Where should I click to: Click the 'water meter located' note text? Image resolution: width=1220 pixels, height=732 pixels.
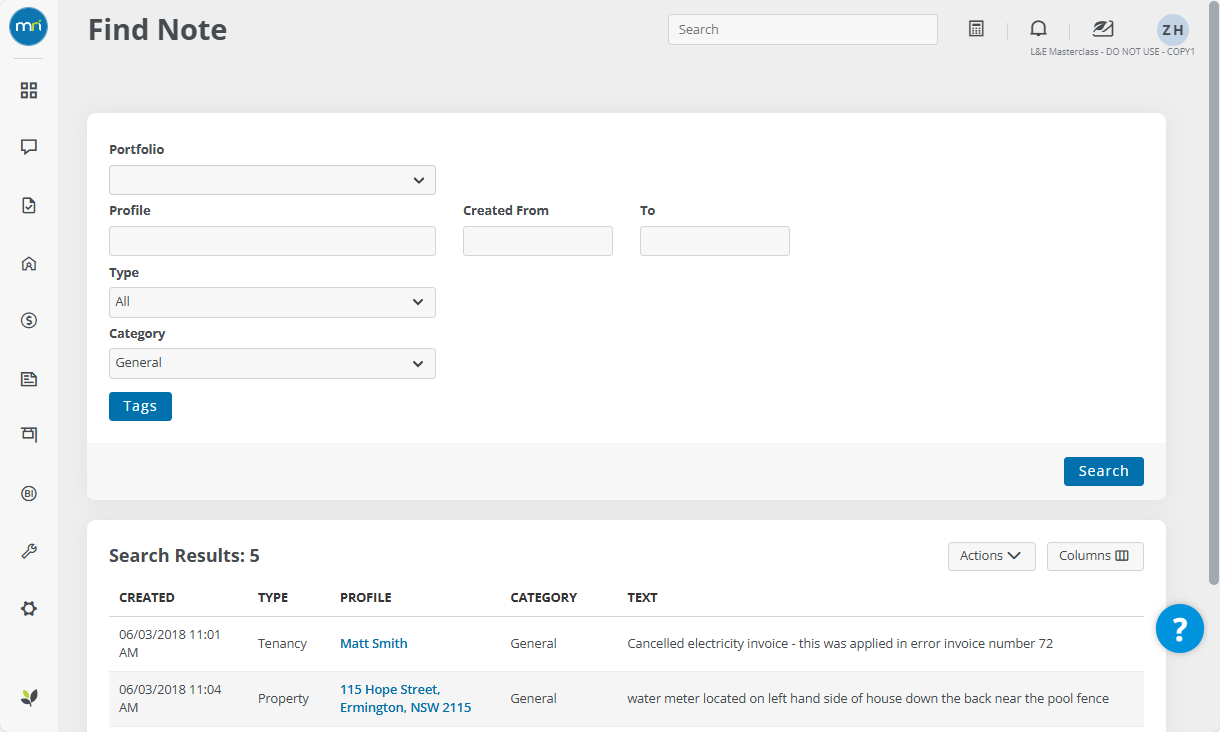click(868, 699)
